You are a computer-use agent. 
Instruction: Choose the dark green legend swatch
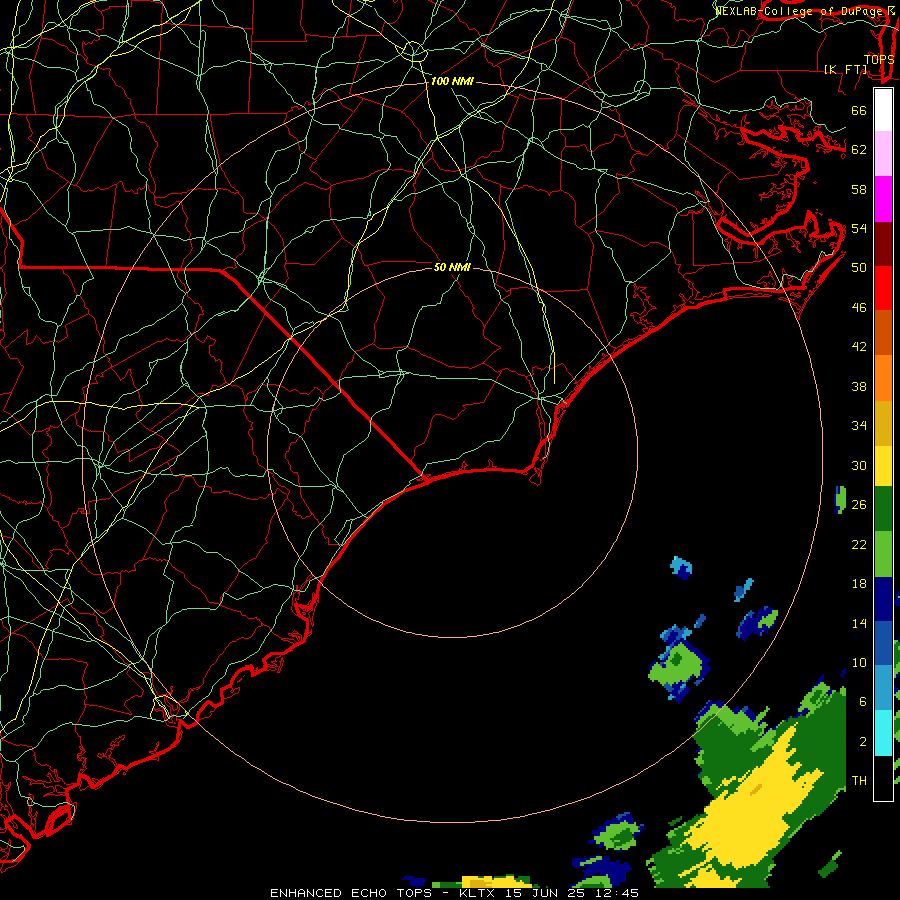[883, 509]
